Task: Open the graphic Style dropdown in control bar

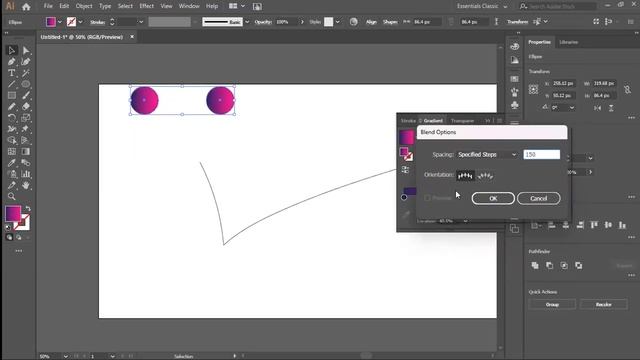Action: (338, 22)
